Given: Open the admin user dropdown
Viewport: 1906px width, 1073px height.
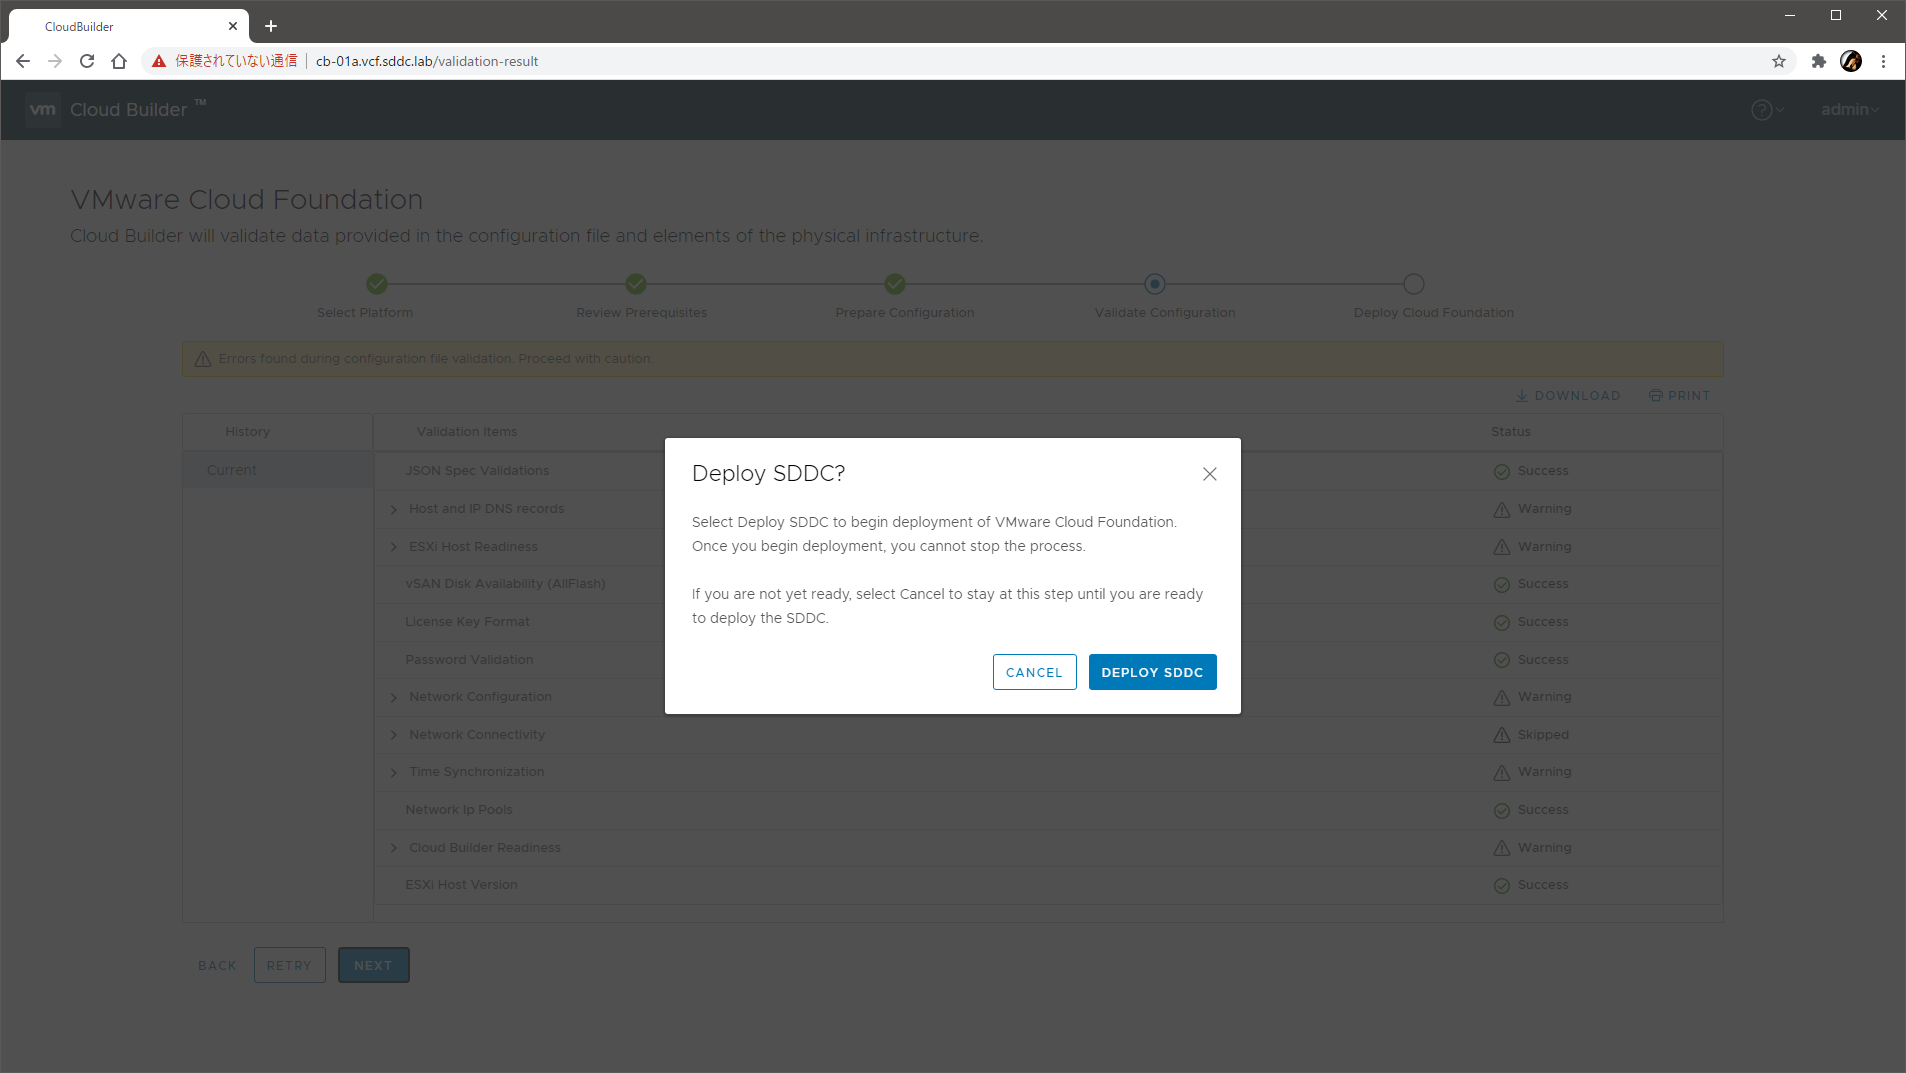Looking at the screenshot, I should [1849, 110].
